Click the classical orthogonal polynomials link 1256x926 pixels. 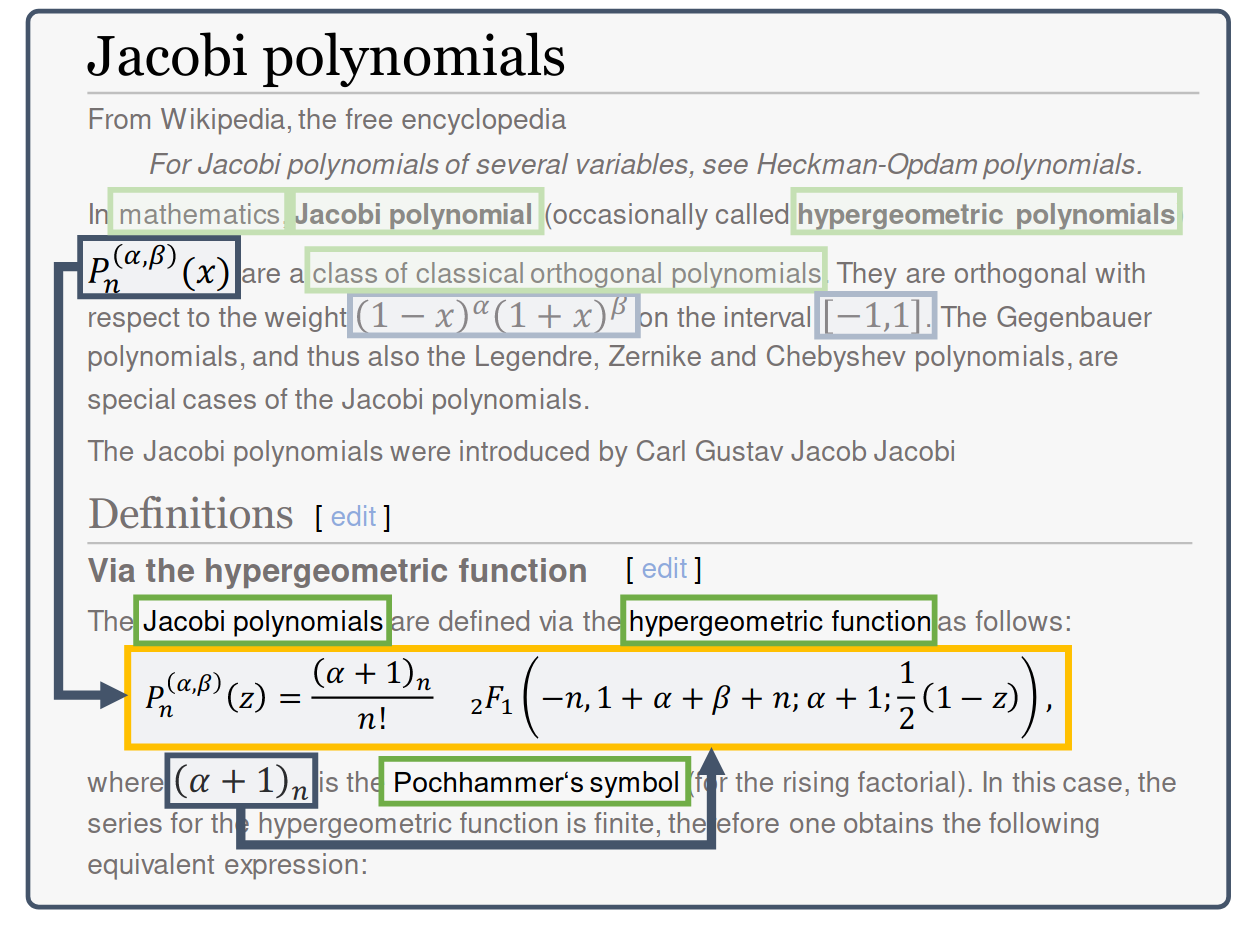(x=566, y=273)
